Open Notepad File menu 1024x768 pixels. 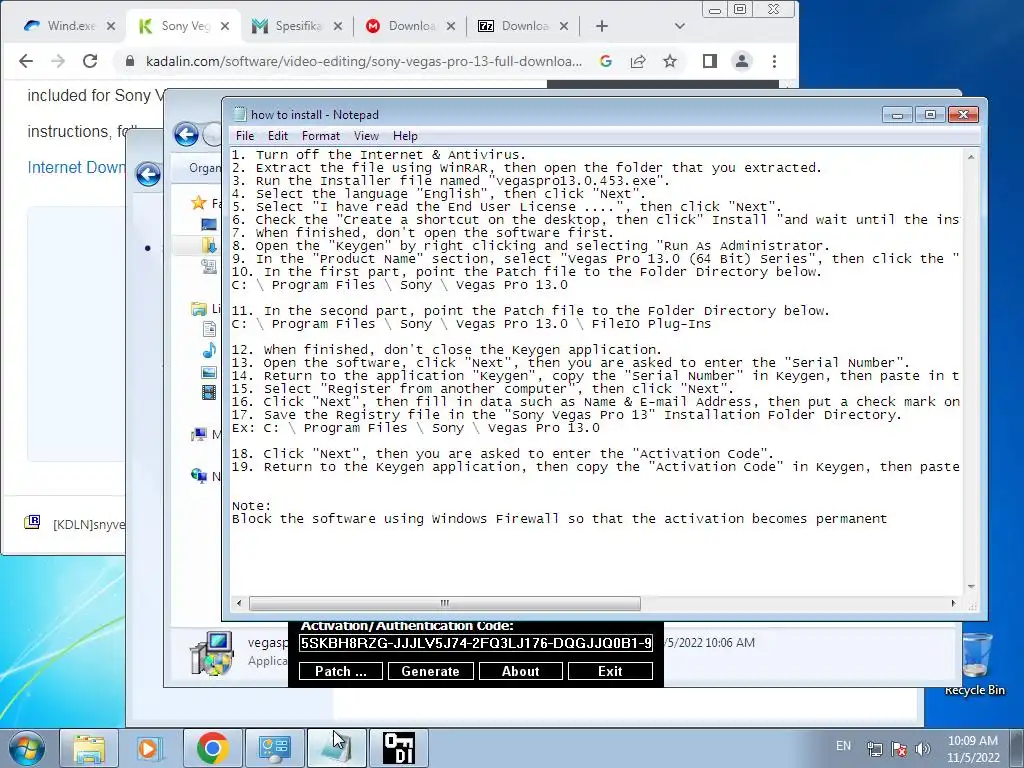coord(245,136)
